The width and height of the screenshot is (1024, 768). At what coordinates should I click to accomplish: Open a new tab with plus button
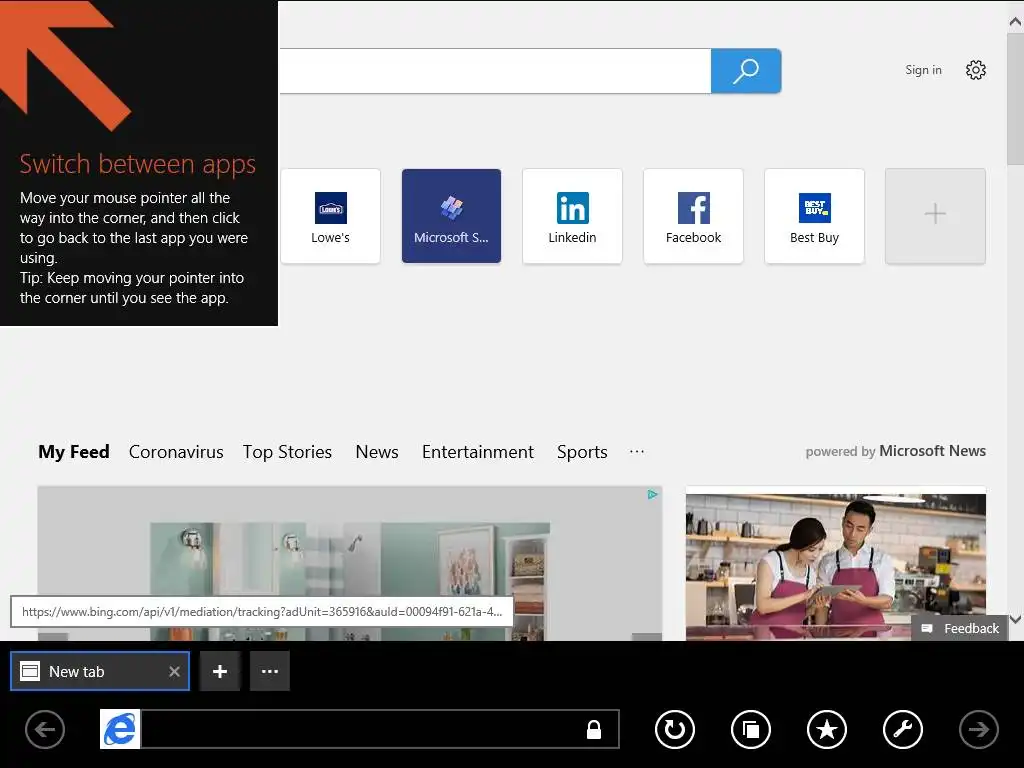click(x=220, y=671)
